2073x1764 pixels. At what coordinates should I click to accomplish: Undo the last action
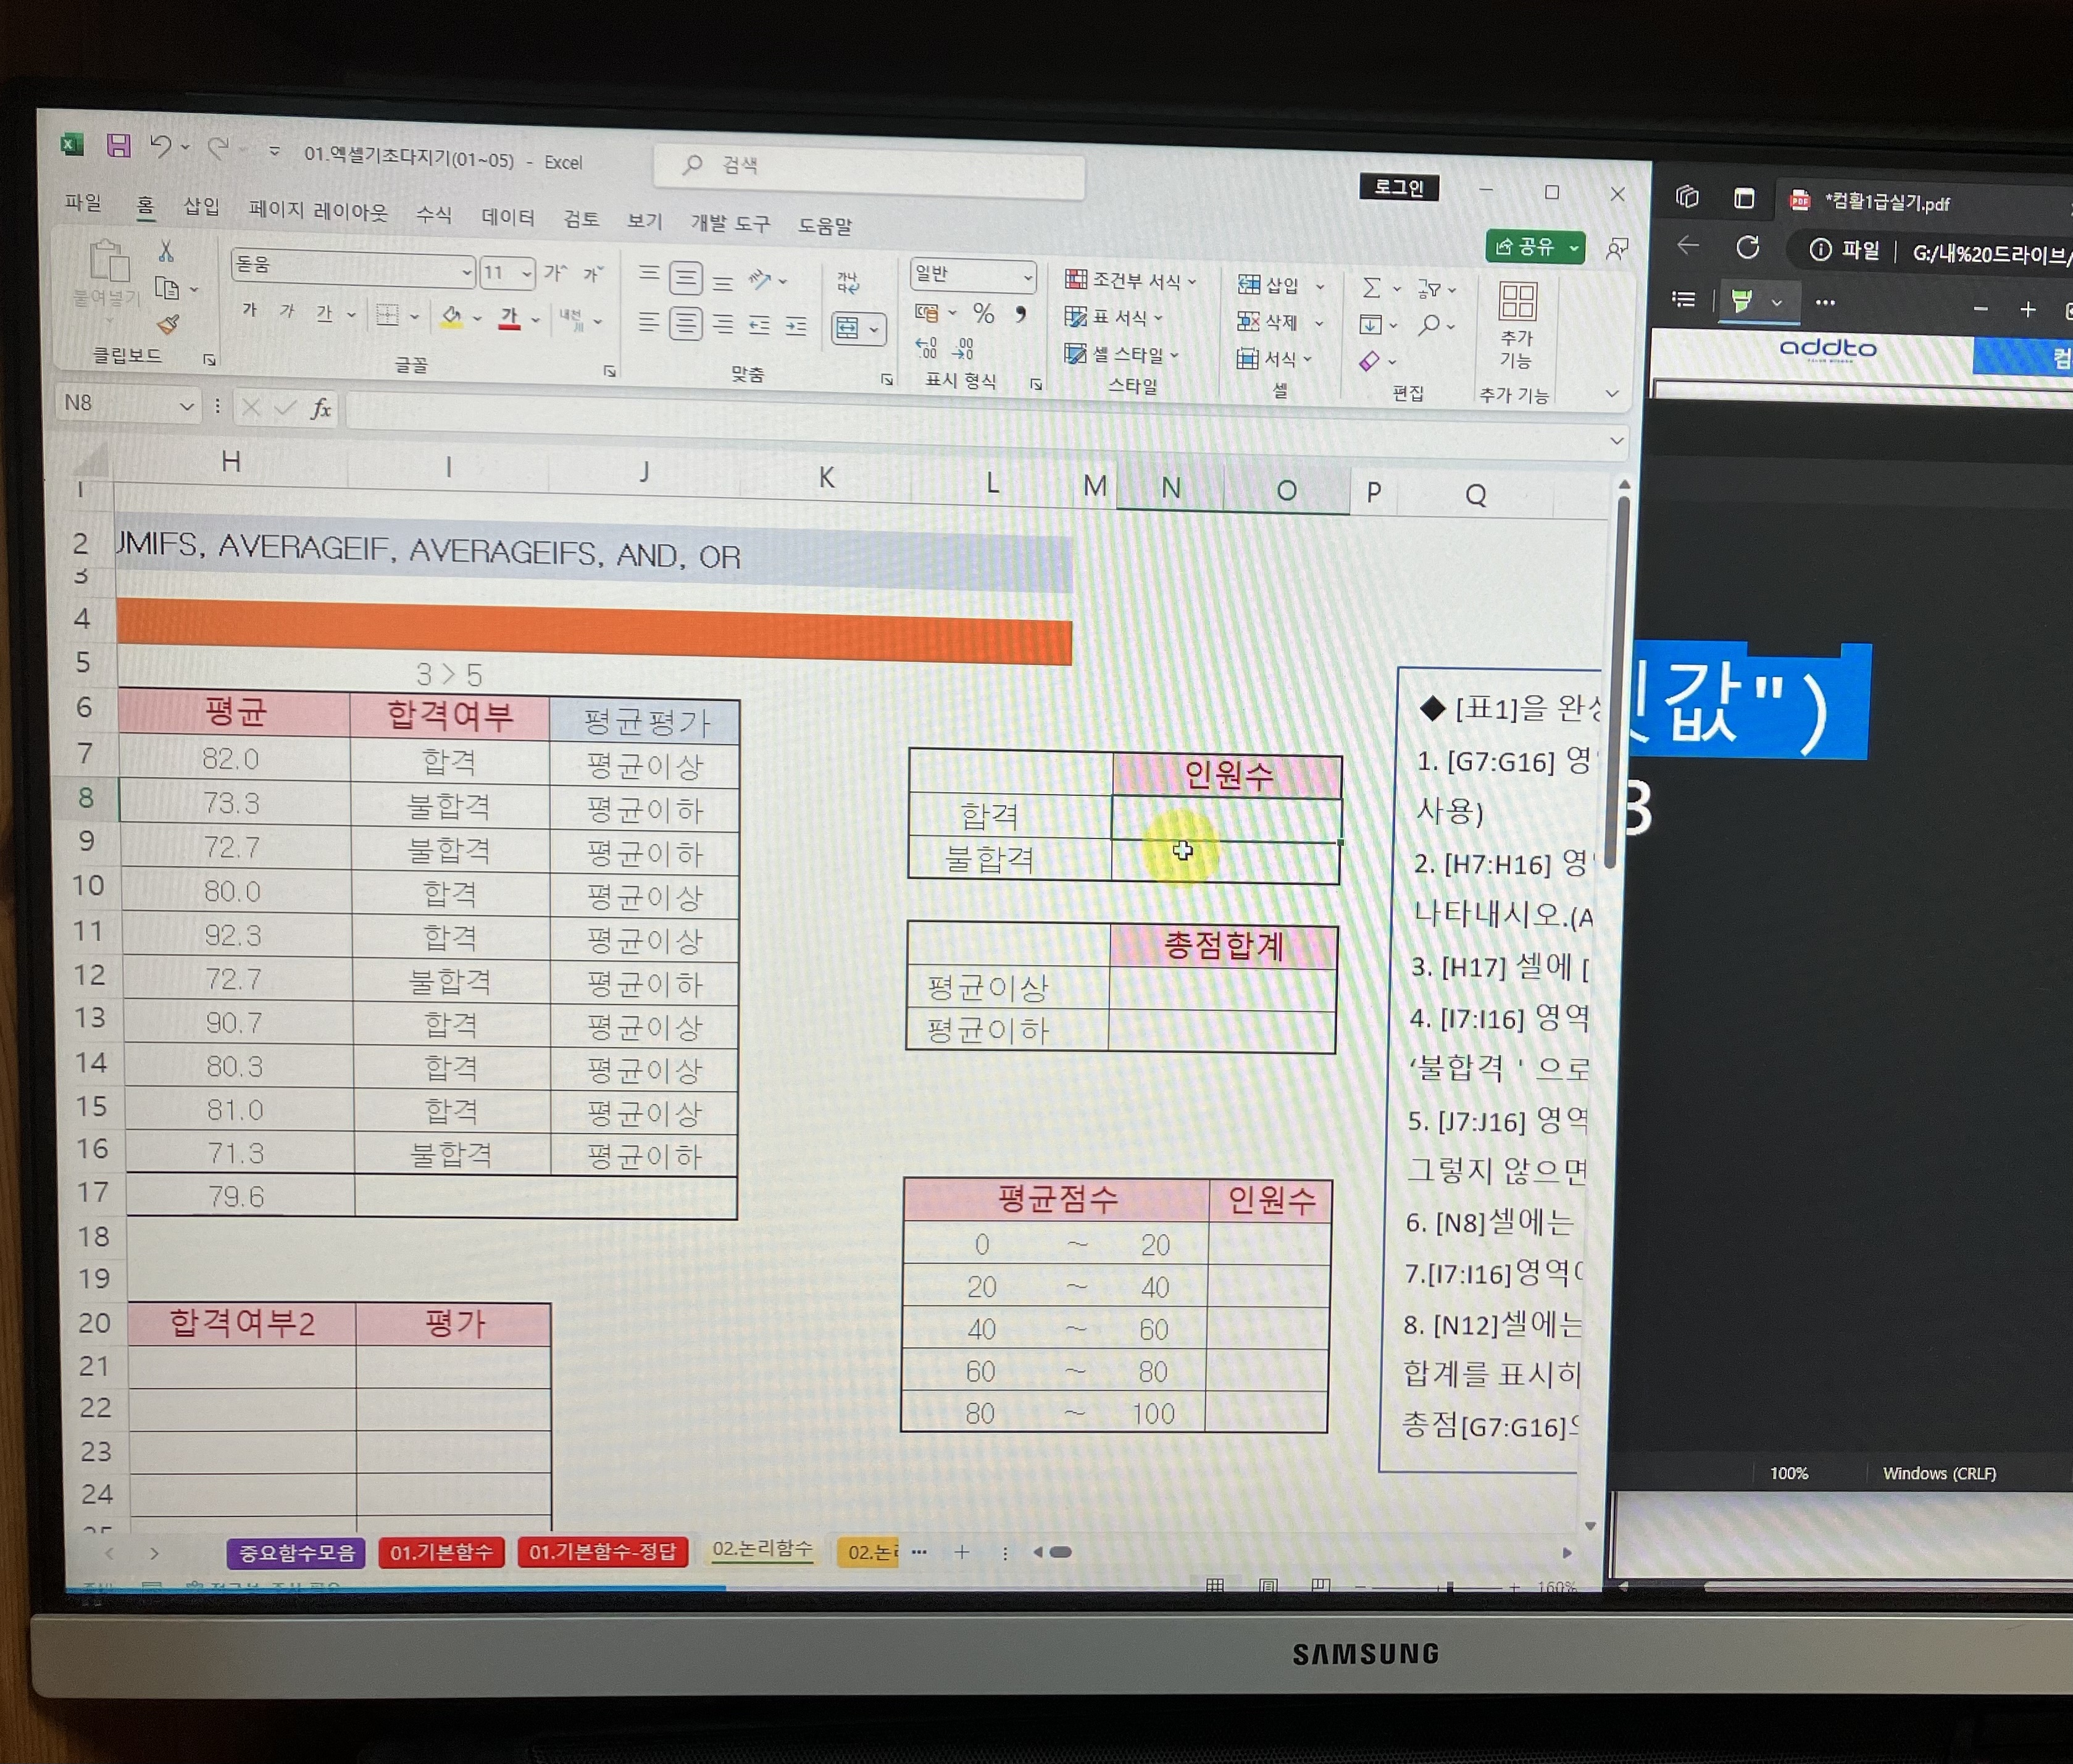(x=160, y=147)
